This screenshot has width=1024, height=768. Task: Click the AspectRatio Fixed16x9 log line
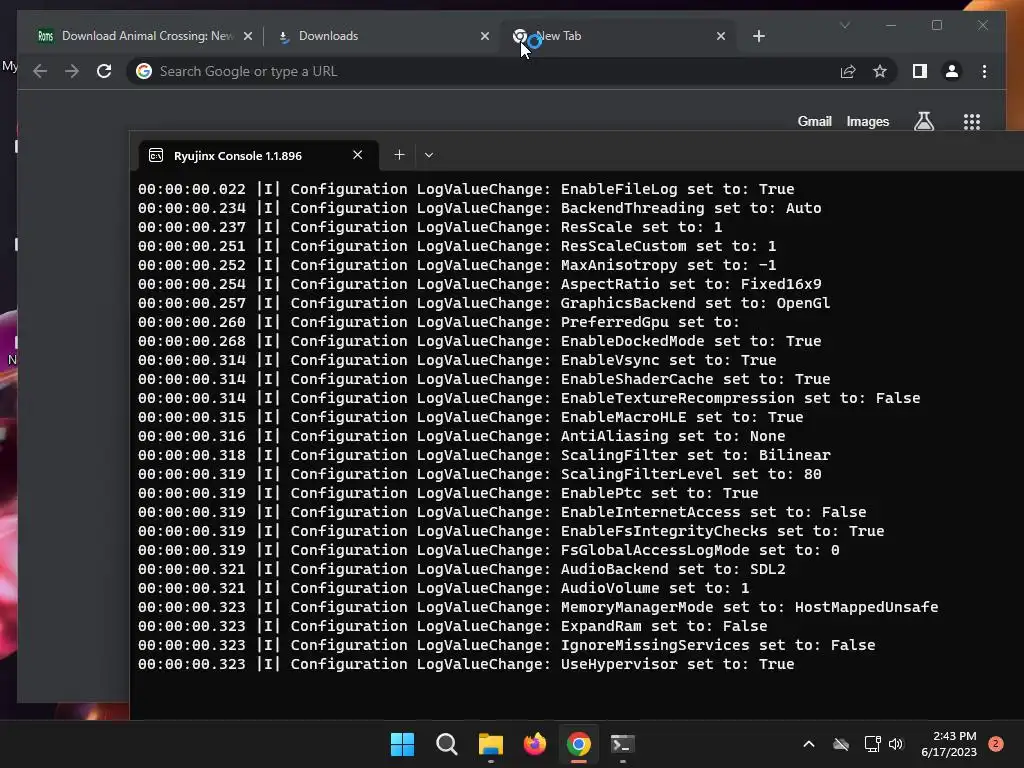click(x=480, y=284)
